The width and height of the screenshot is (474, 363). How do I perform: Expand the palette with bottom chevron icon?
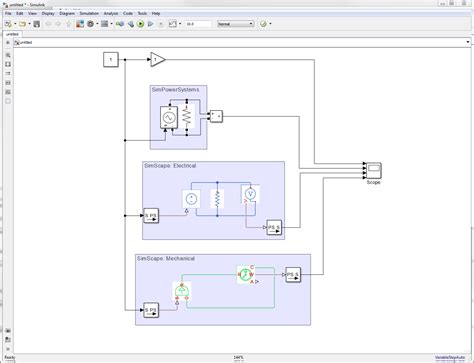8,349
